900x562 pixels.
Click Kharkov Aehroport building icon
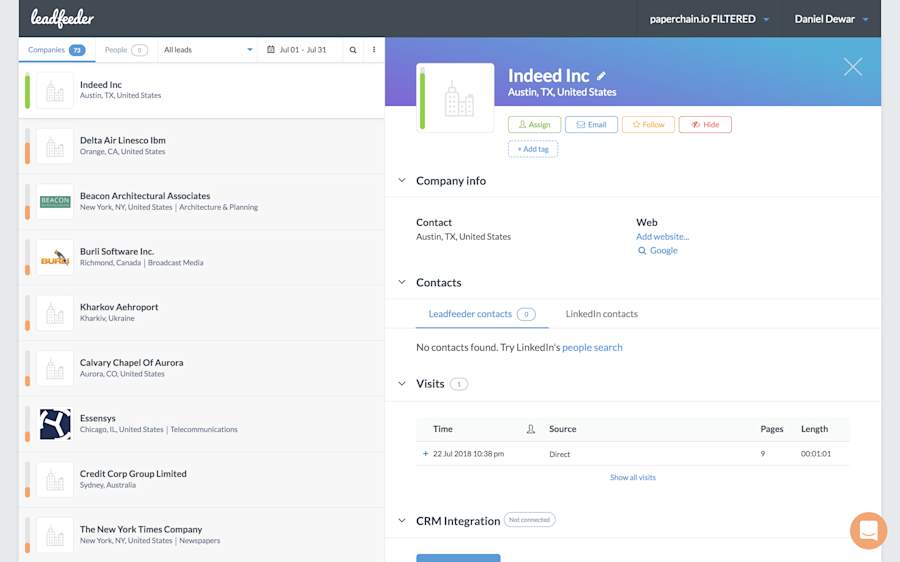tap(55, 313)
